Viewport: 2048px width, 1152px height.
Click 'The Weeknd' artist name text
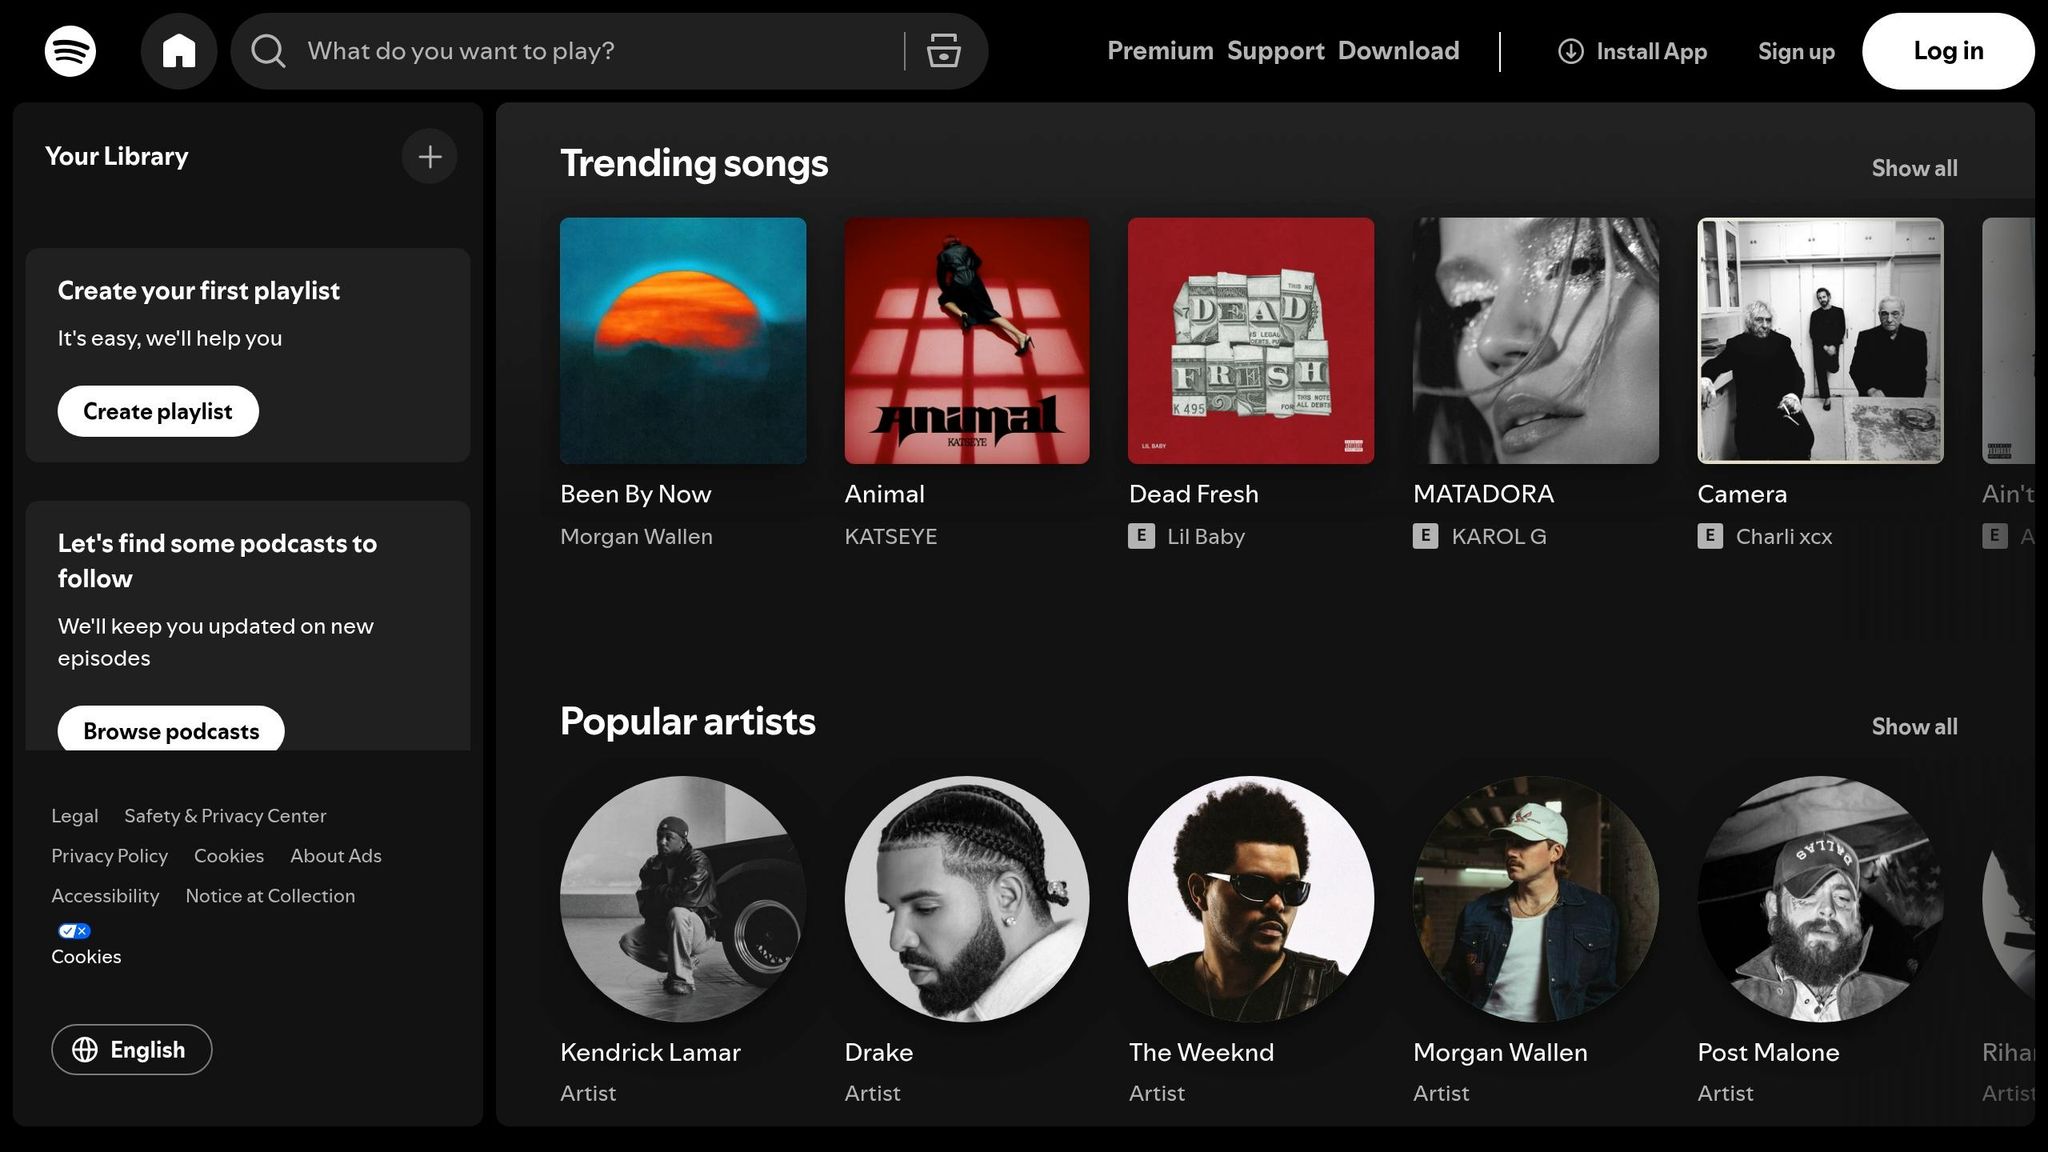coord(1202,1052)
